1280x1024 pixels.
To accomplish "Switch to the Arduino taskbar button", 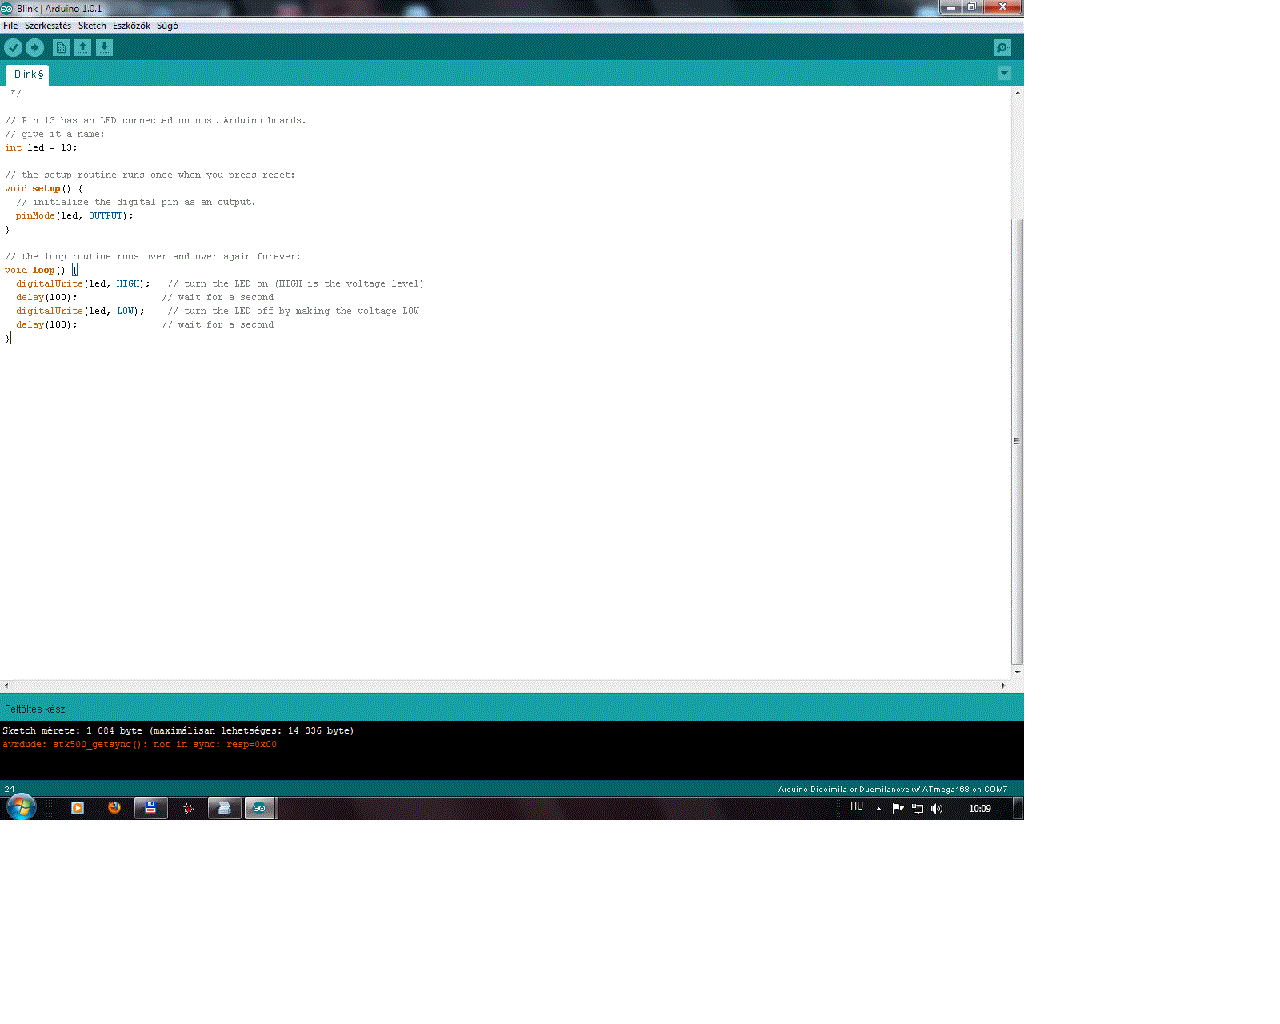I will (259, 808).
